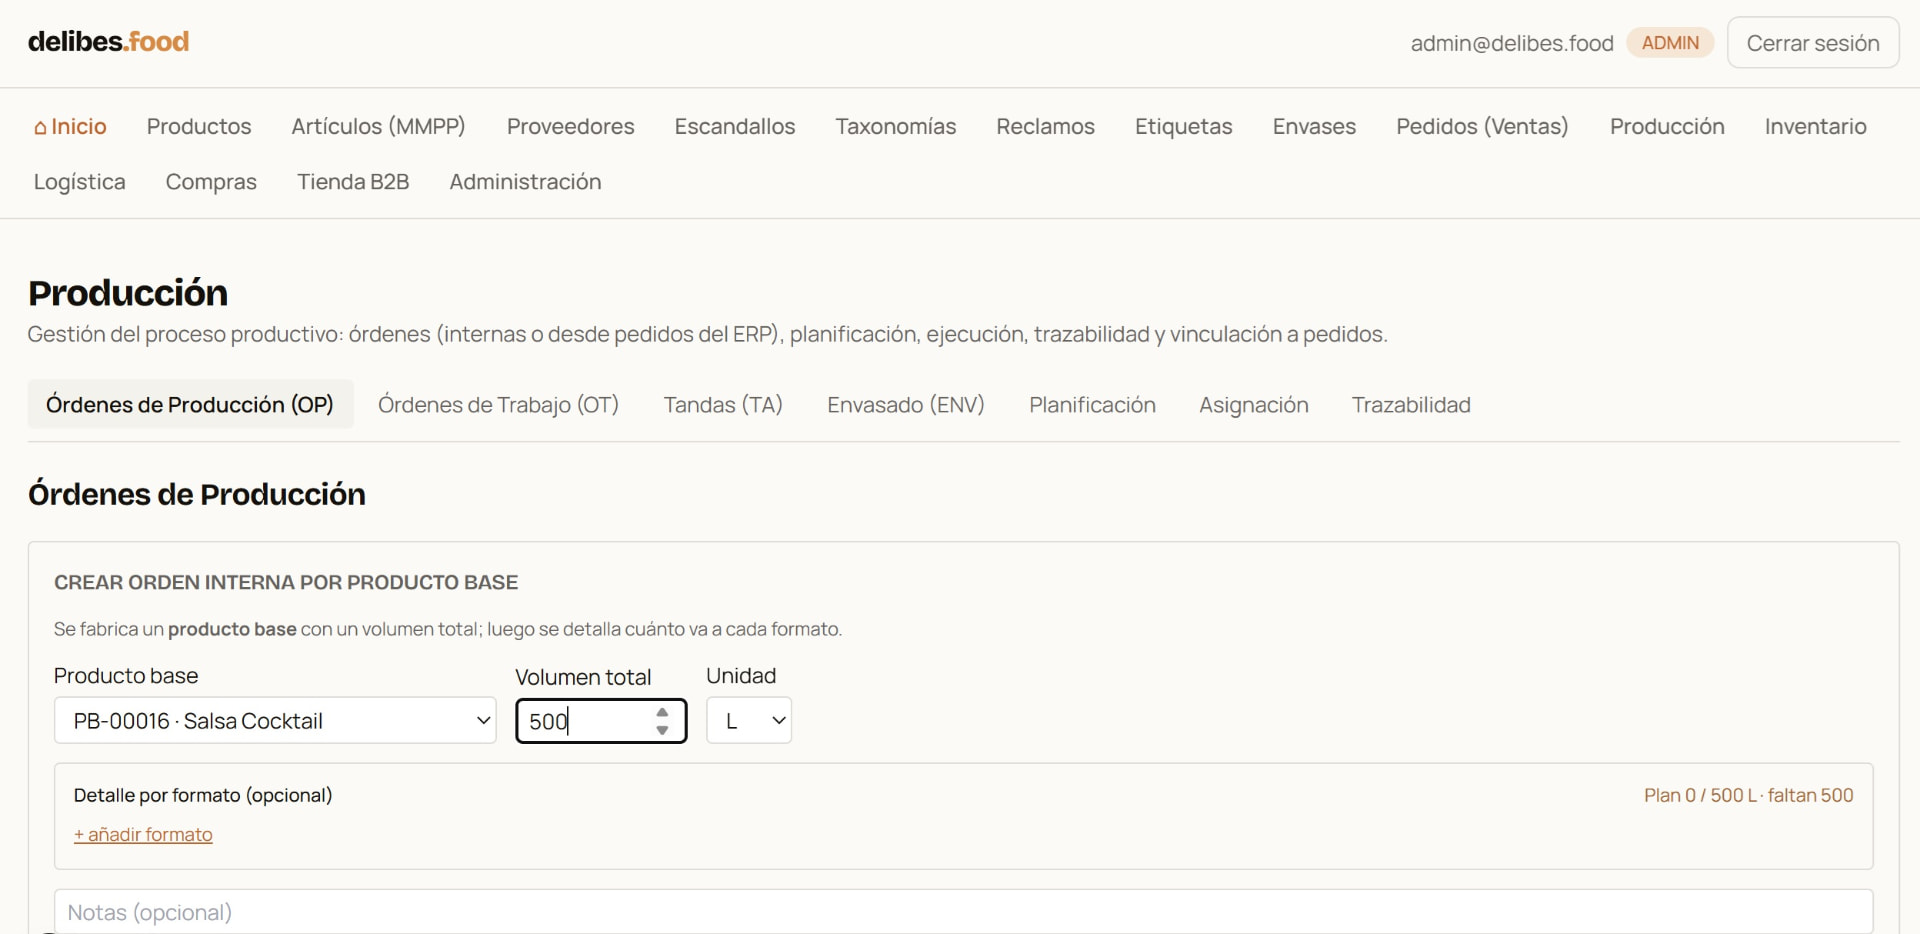Open Administración section

[525, 181]
